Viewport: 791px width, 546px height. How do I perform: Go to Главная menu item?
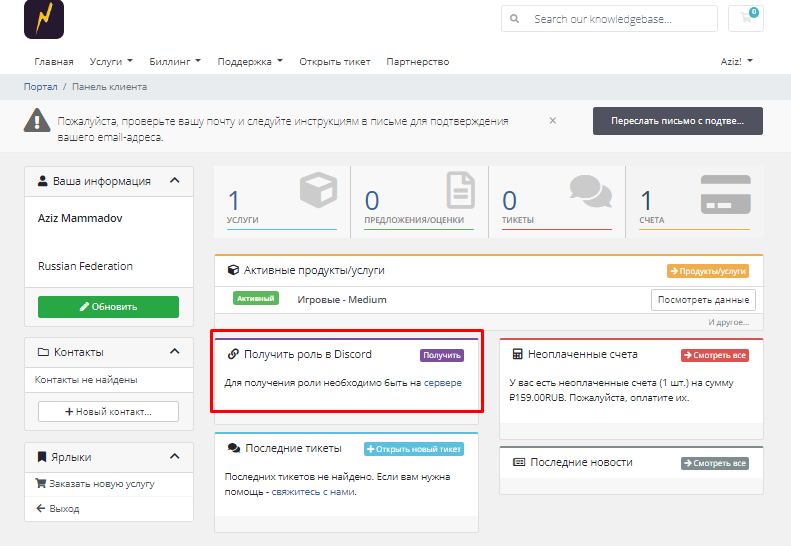tap(54, 61)
